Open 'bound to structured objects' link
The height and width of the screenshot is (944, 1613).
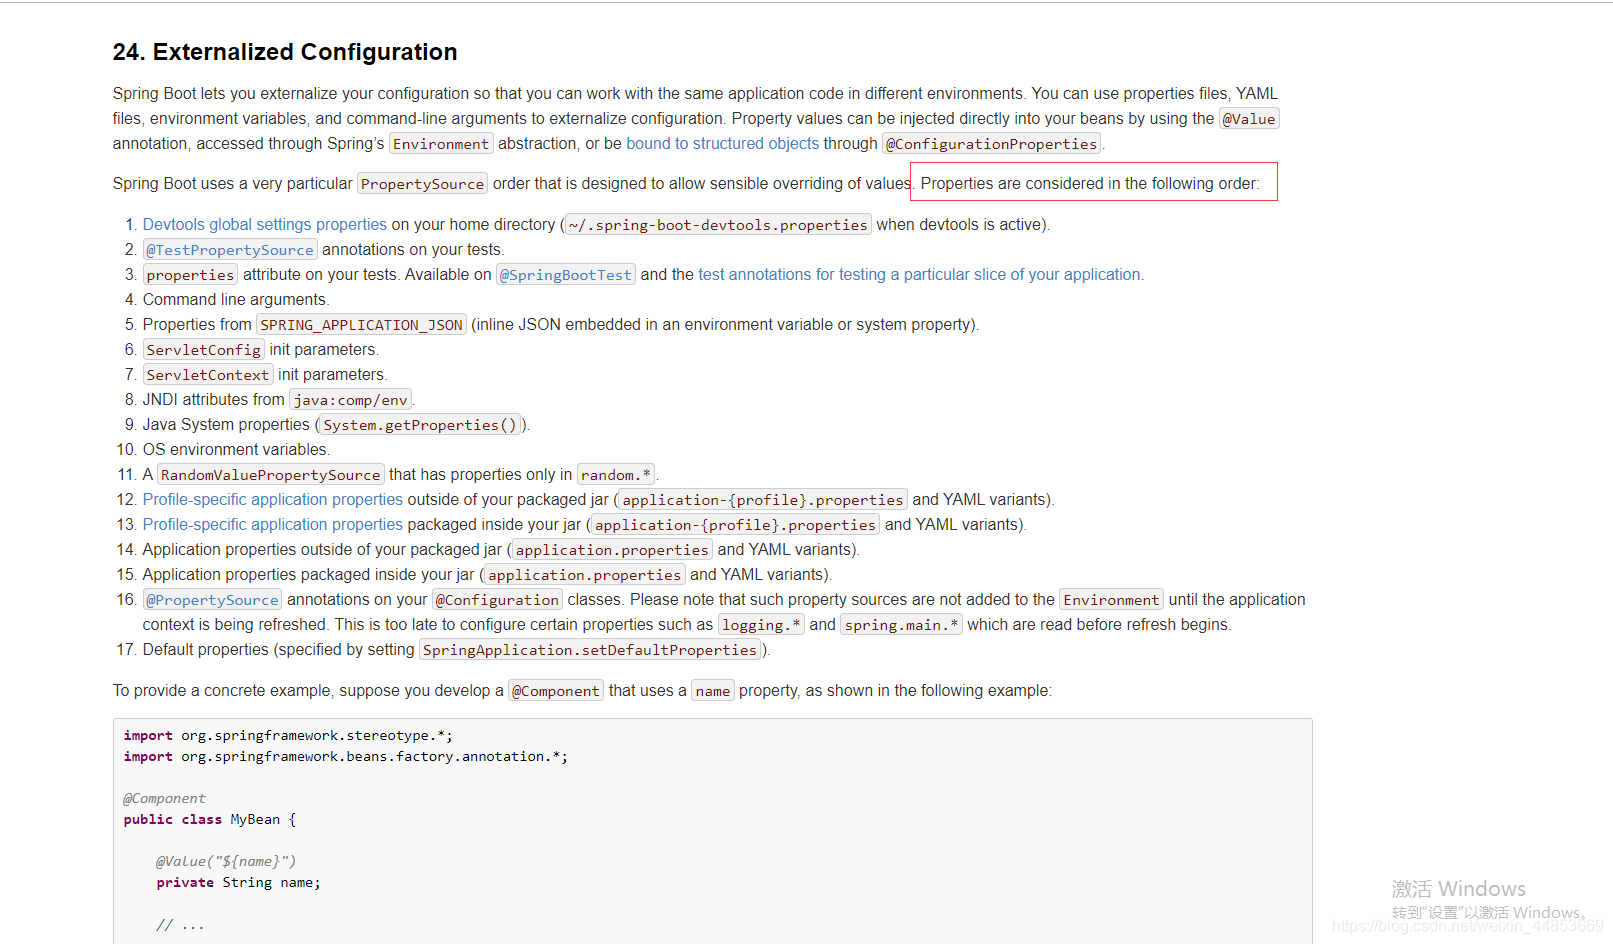pyautogui.click(x=722, y=144)
